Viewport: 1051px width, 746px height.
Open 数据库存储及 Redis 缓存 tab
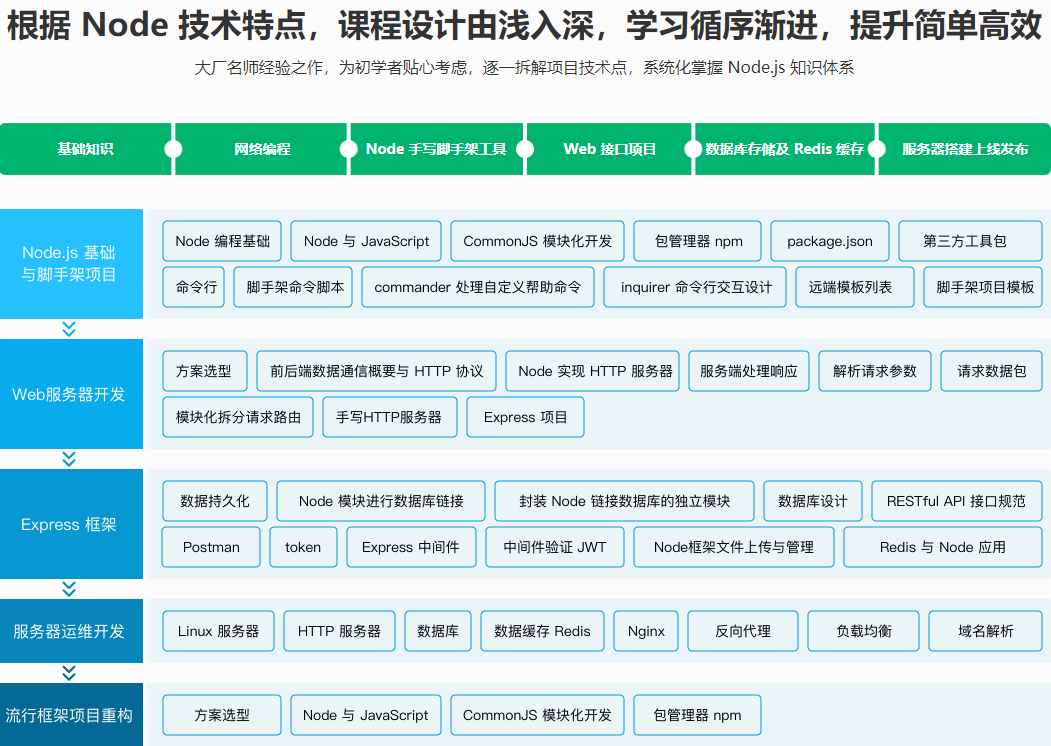[785, 149]
